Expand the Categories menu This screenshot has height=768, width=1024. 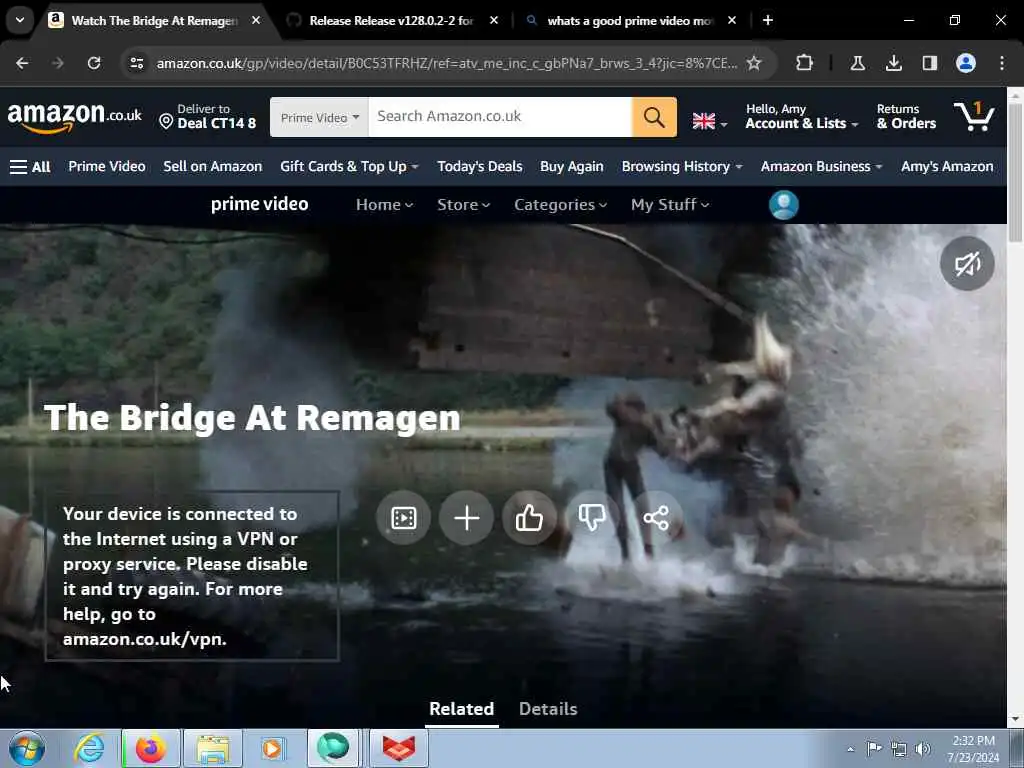[560, 205]
